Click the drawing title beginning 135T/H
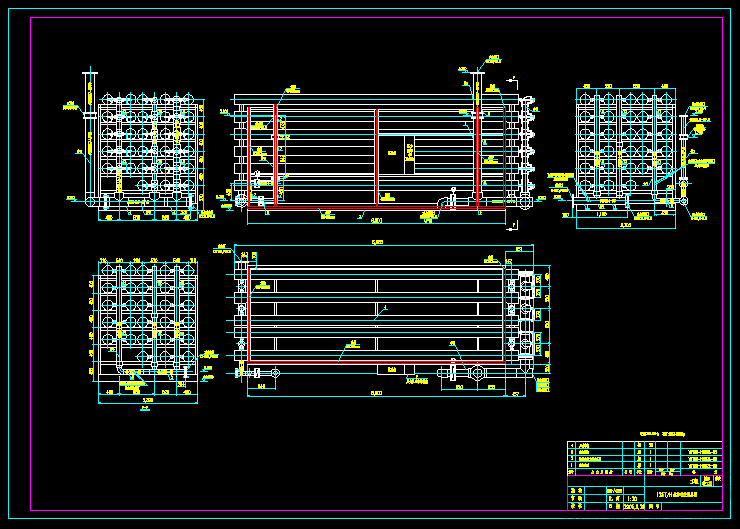 point(677,494)
